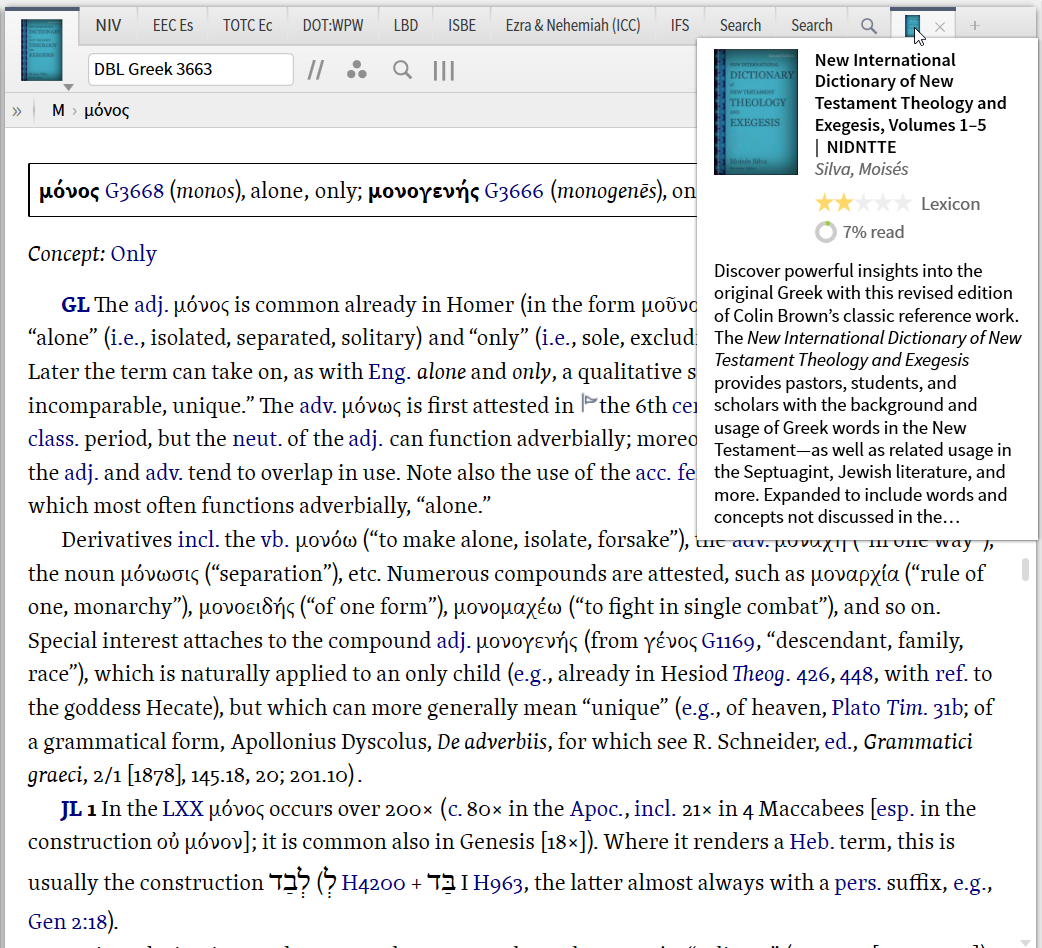Click the esp. abbreviation link
This screenshot has height=948, width=1042.
(x=895, y=810)
